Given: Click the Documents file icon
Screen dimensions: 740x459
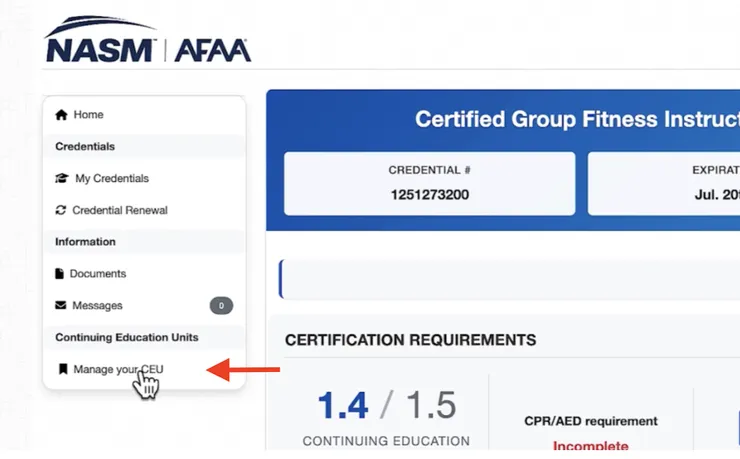Looking at the screenshot, I should (x=60, y=274).
